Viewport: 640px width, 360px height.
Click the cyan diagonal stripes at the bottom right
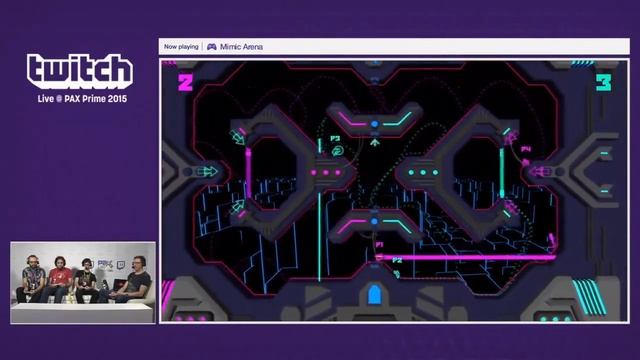tap(589, 297)
